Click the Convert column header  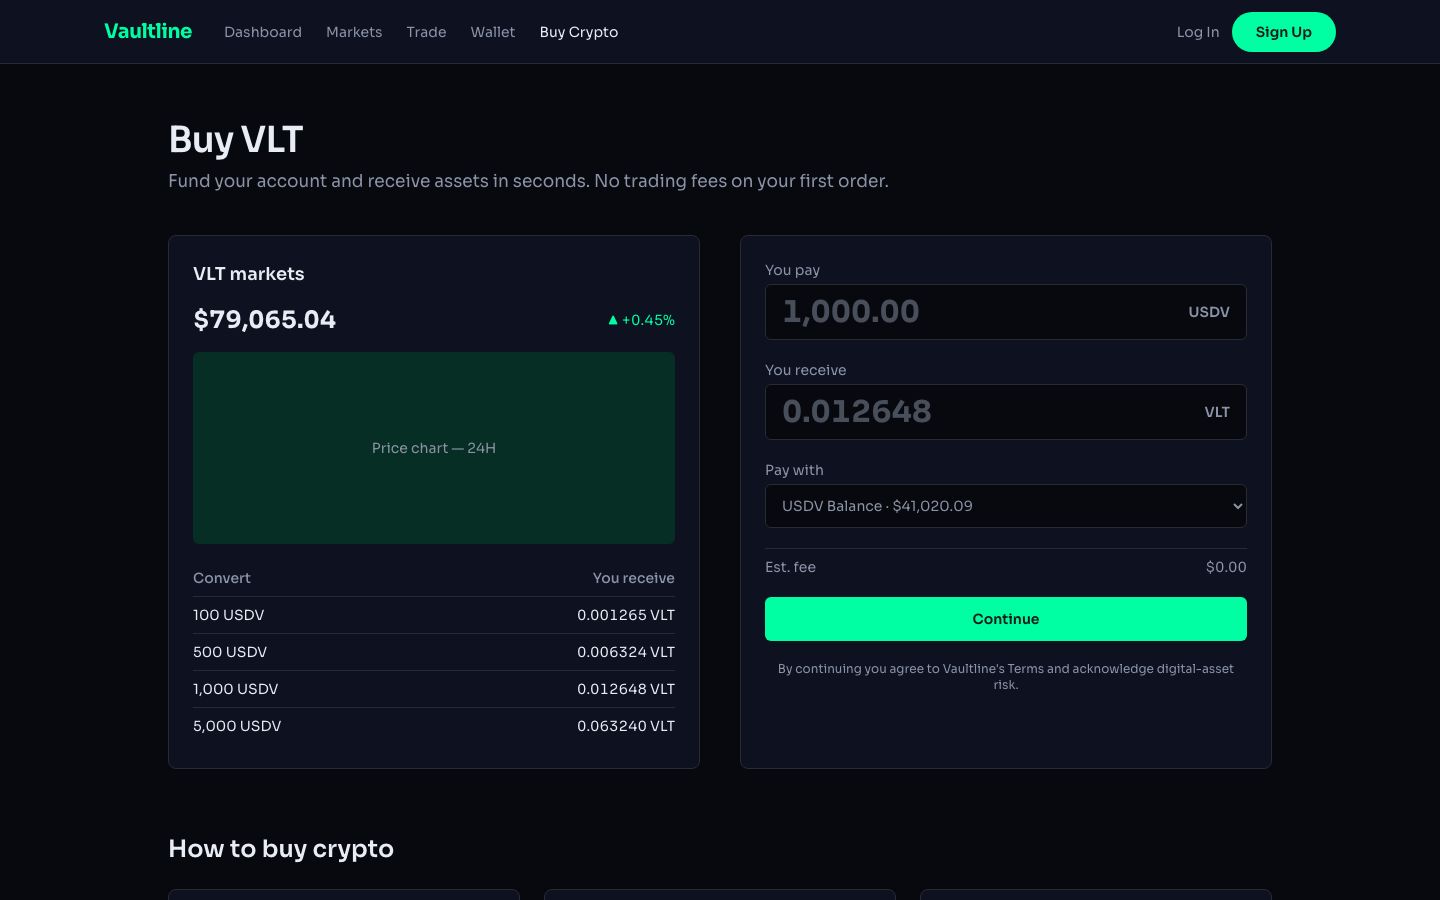pyautogui.click(x=222, y=578)
